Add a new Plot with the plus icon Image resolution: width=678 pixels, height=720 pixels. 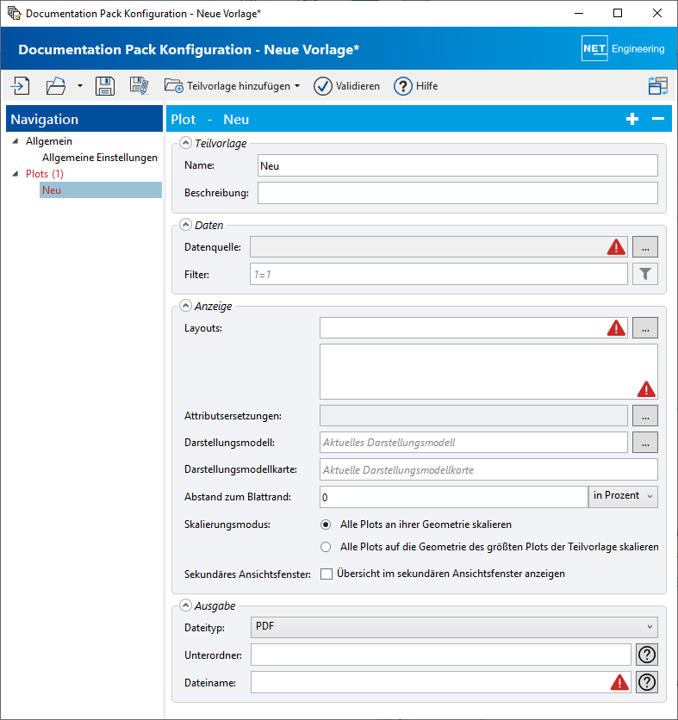pos(632,119)
